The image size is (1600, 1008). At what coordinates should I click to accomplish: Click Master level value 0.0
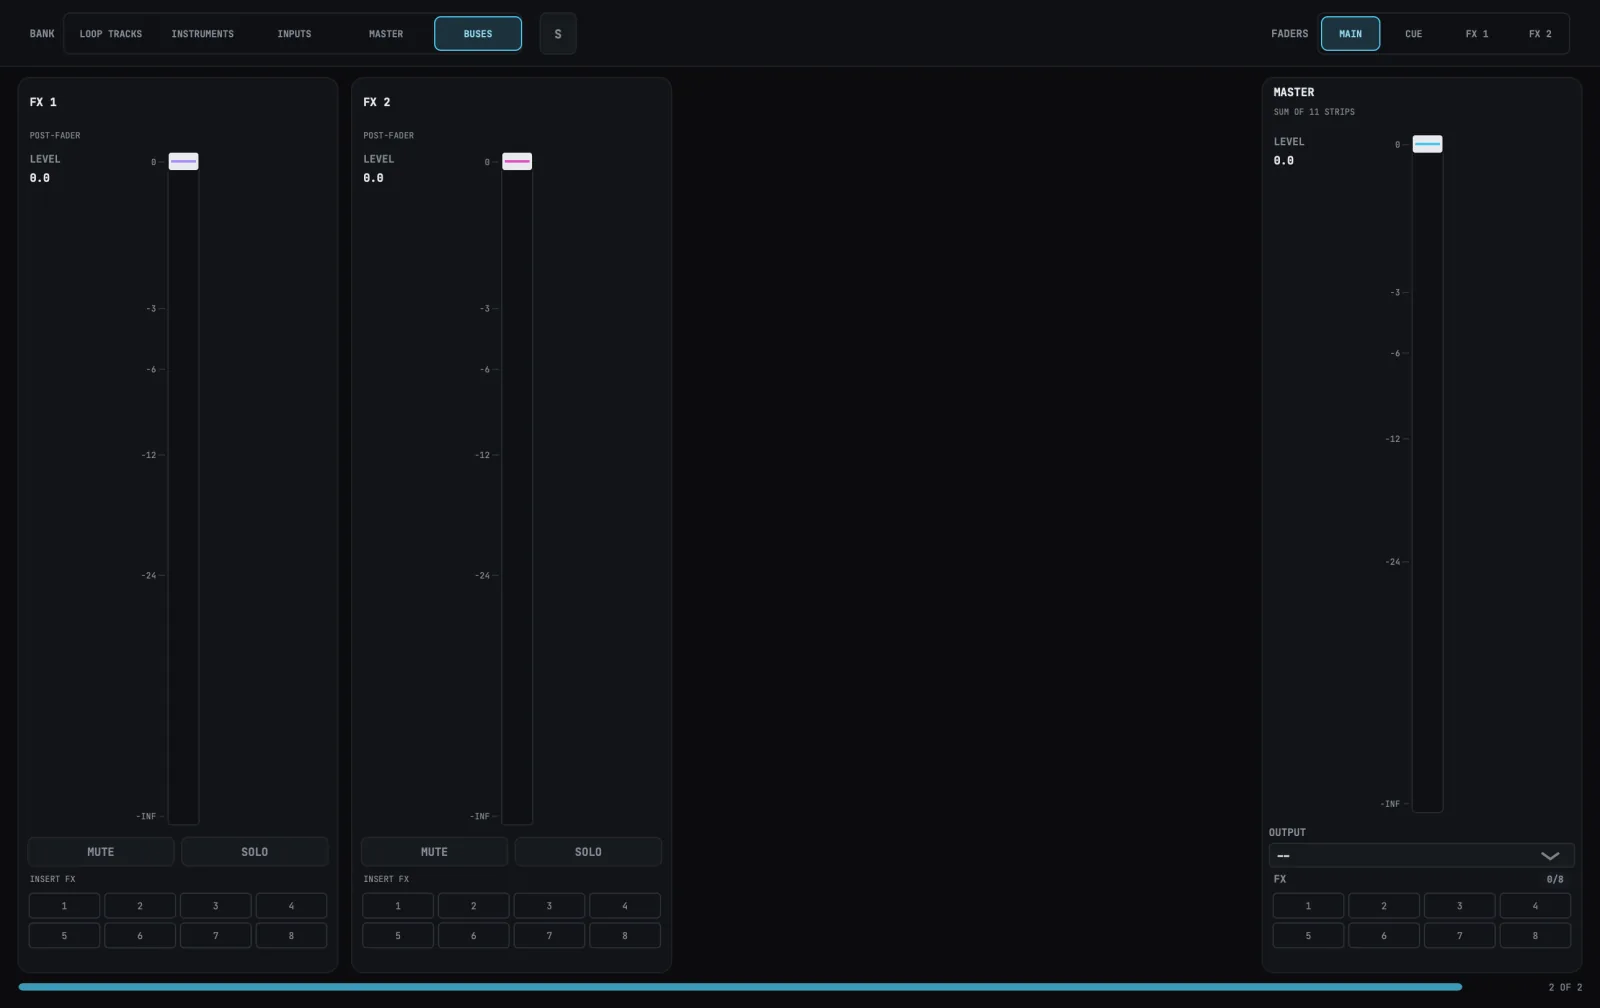[x=1284, y=161]
